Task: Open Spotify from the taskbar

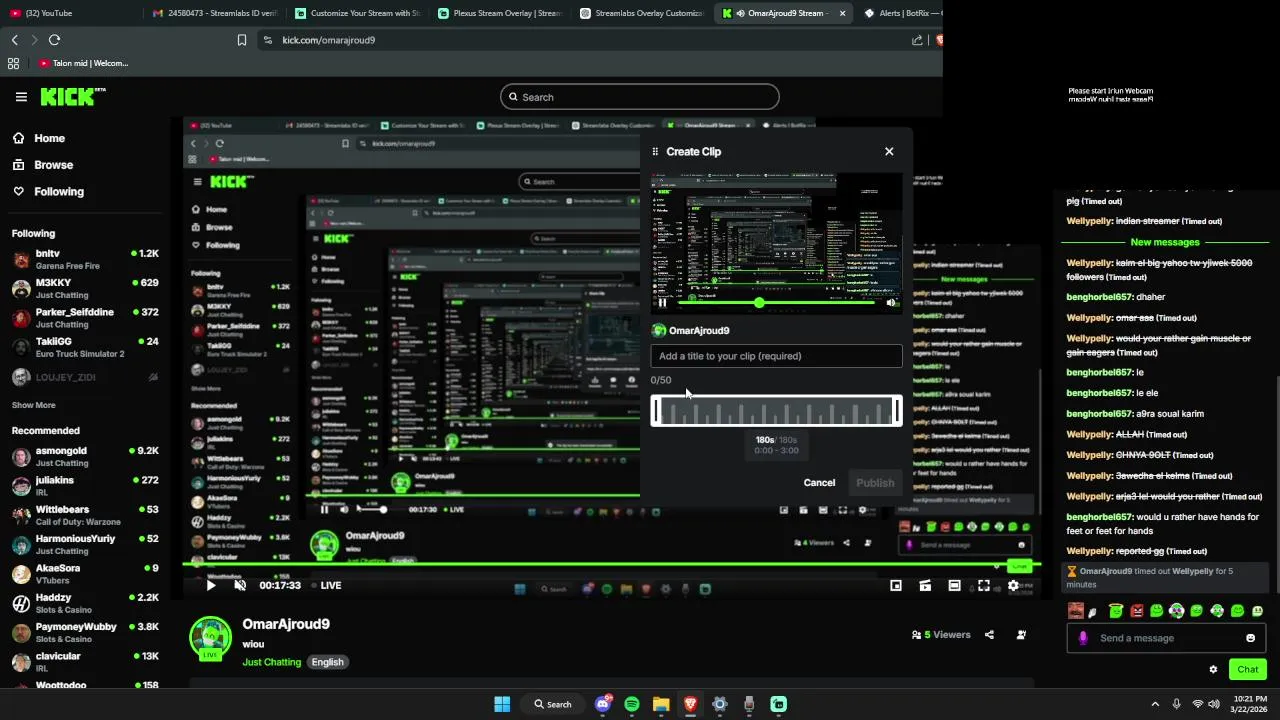Action: pos(632,704)
